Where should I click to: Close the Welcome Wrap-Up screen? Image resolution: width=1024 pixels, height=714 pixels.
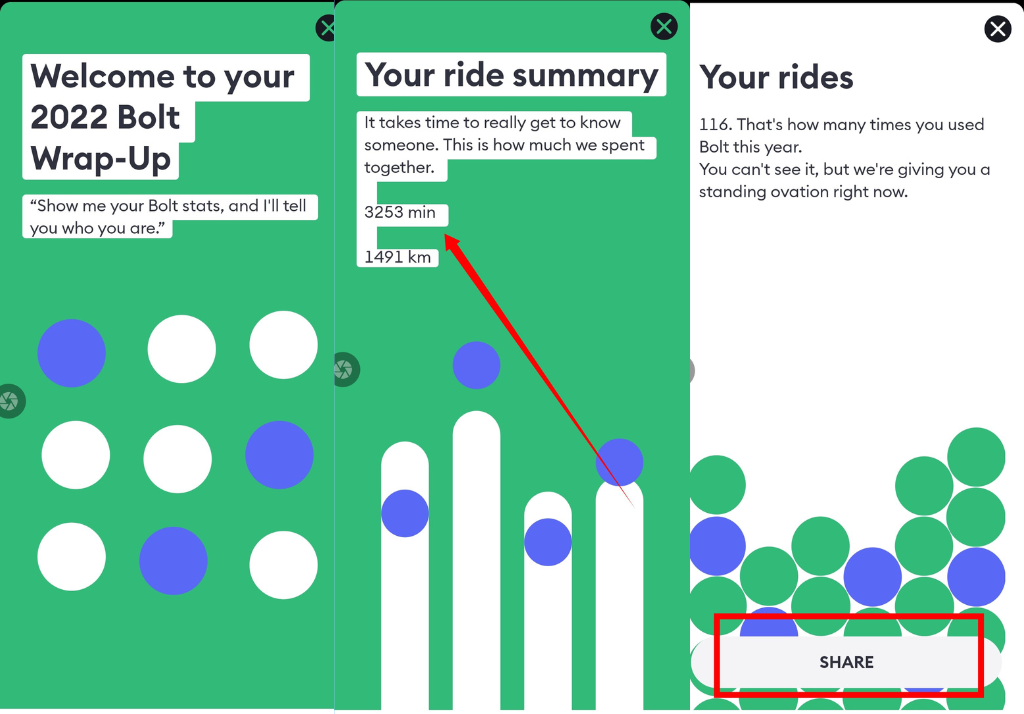click(x=325, y=28)
